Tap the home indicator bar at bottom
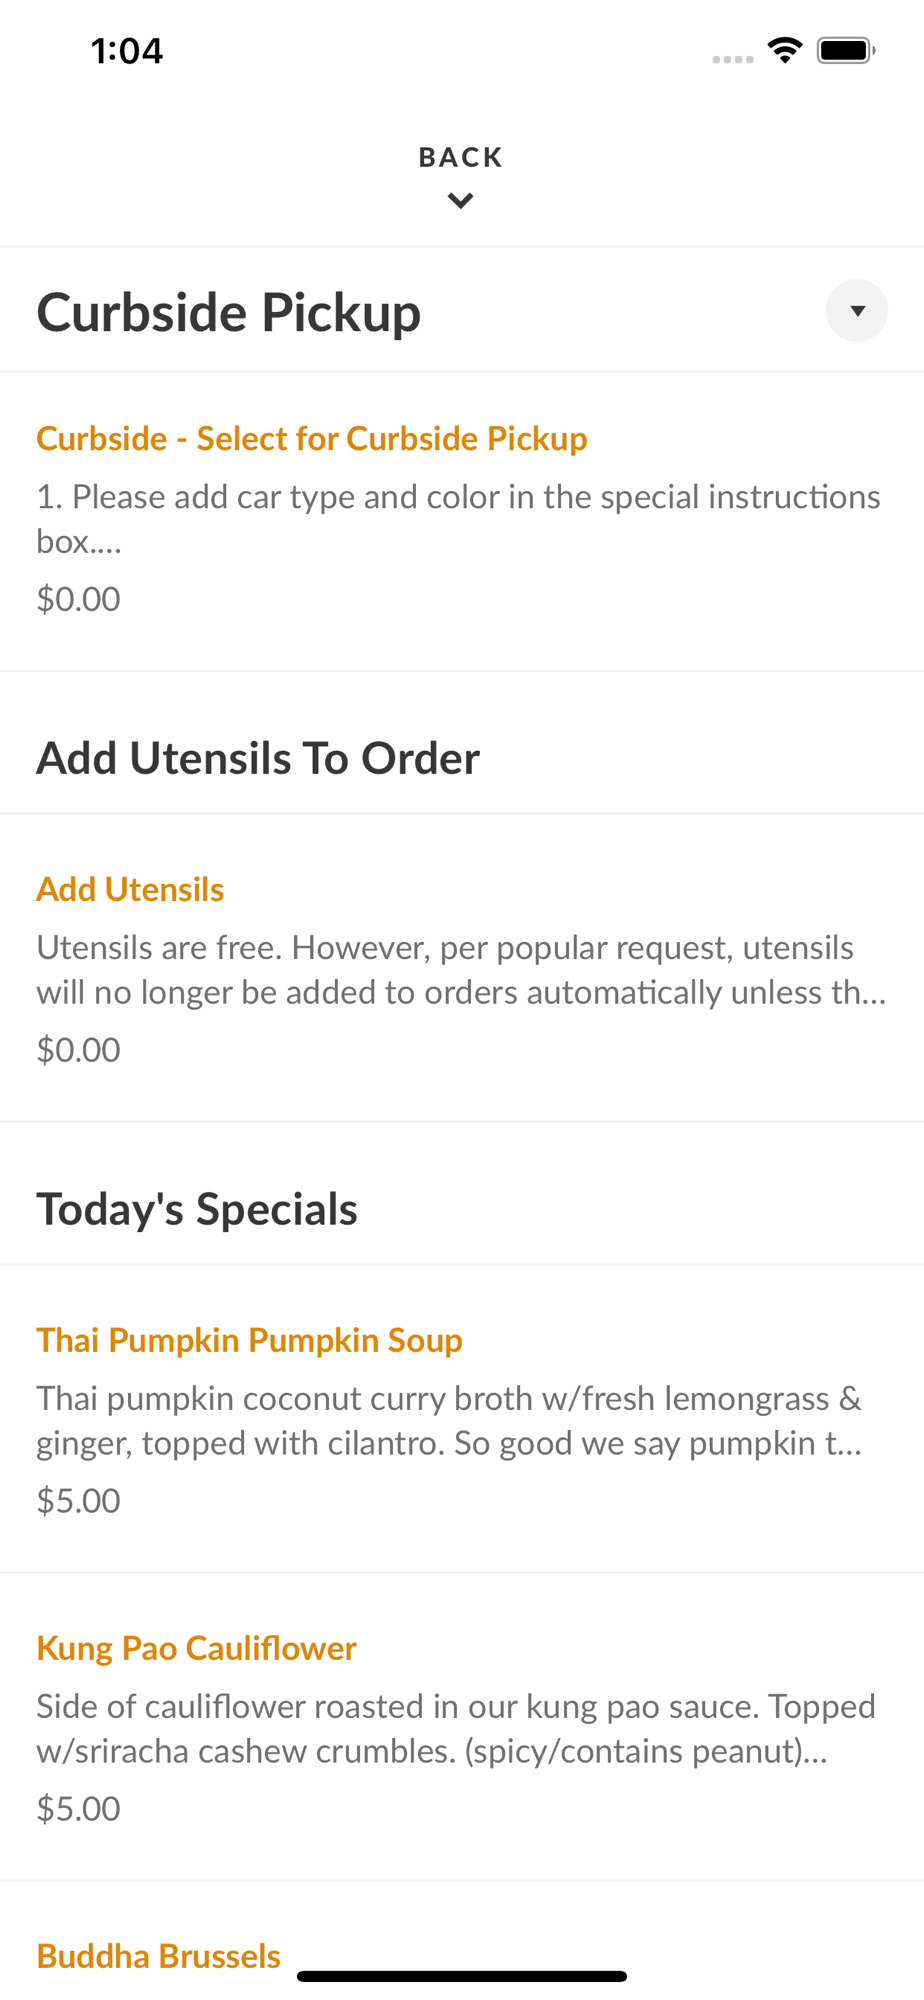The image size is (924, 2000). point(462,1976)
